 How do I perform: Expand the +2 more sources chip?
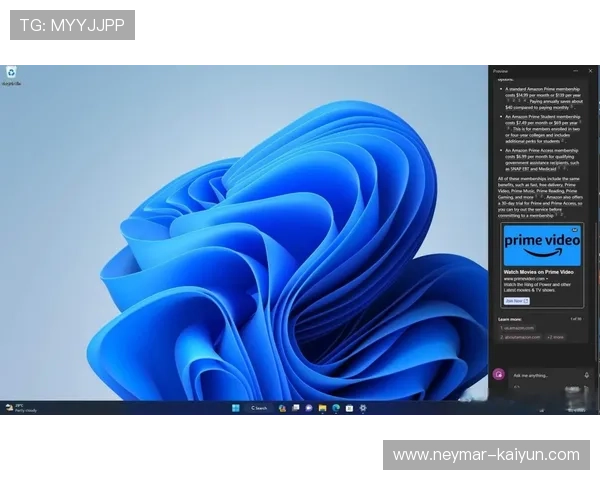click(555, 337)
